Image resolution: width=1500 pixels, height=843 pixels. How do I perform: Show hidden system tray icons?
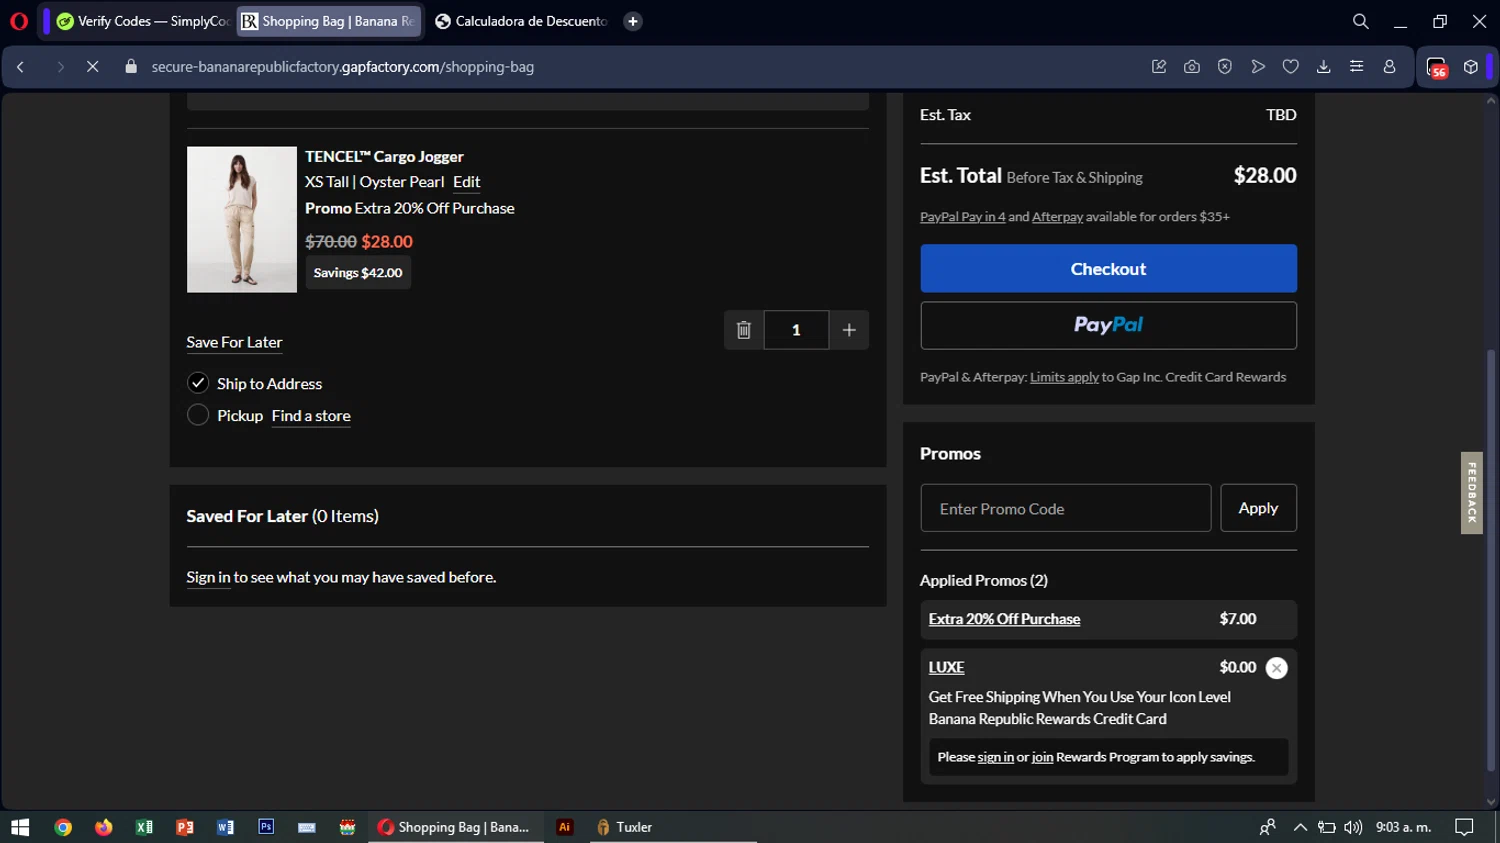click(x=1300, y=827)
